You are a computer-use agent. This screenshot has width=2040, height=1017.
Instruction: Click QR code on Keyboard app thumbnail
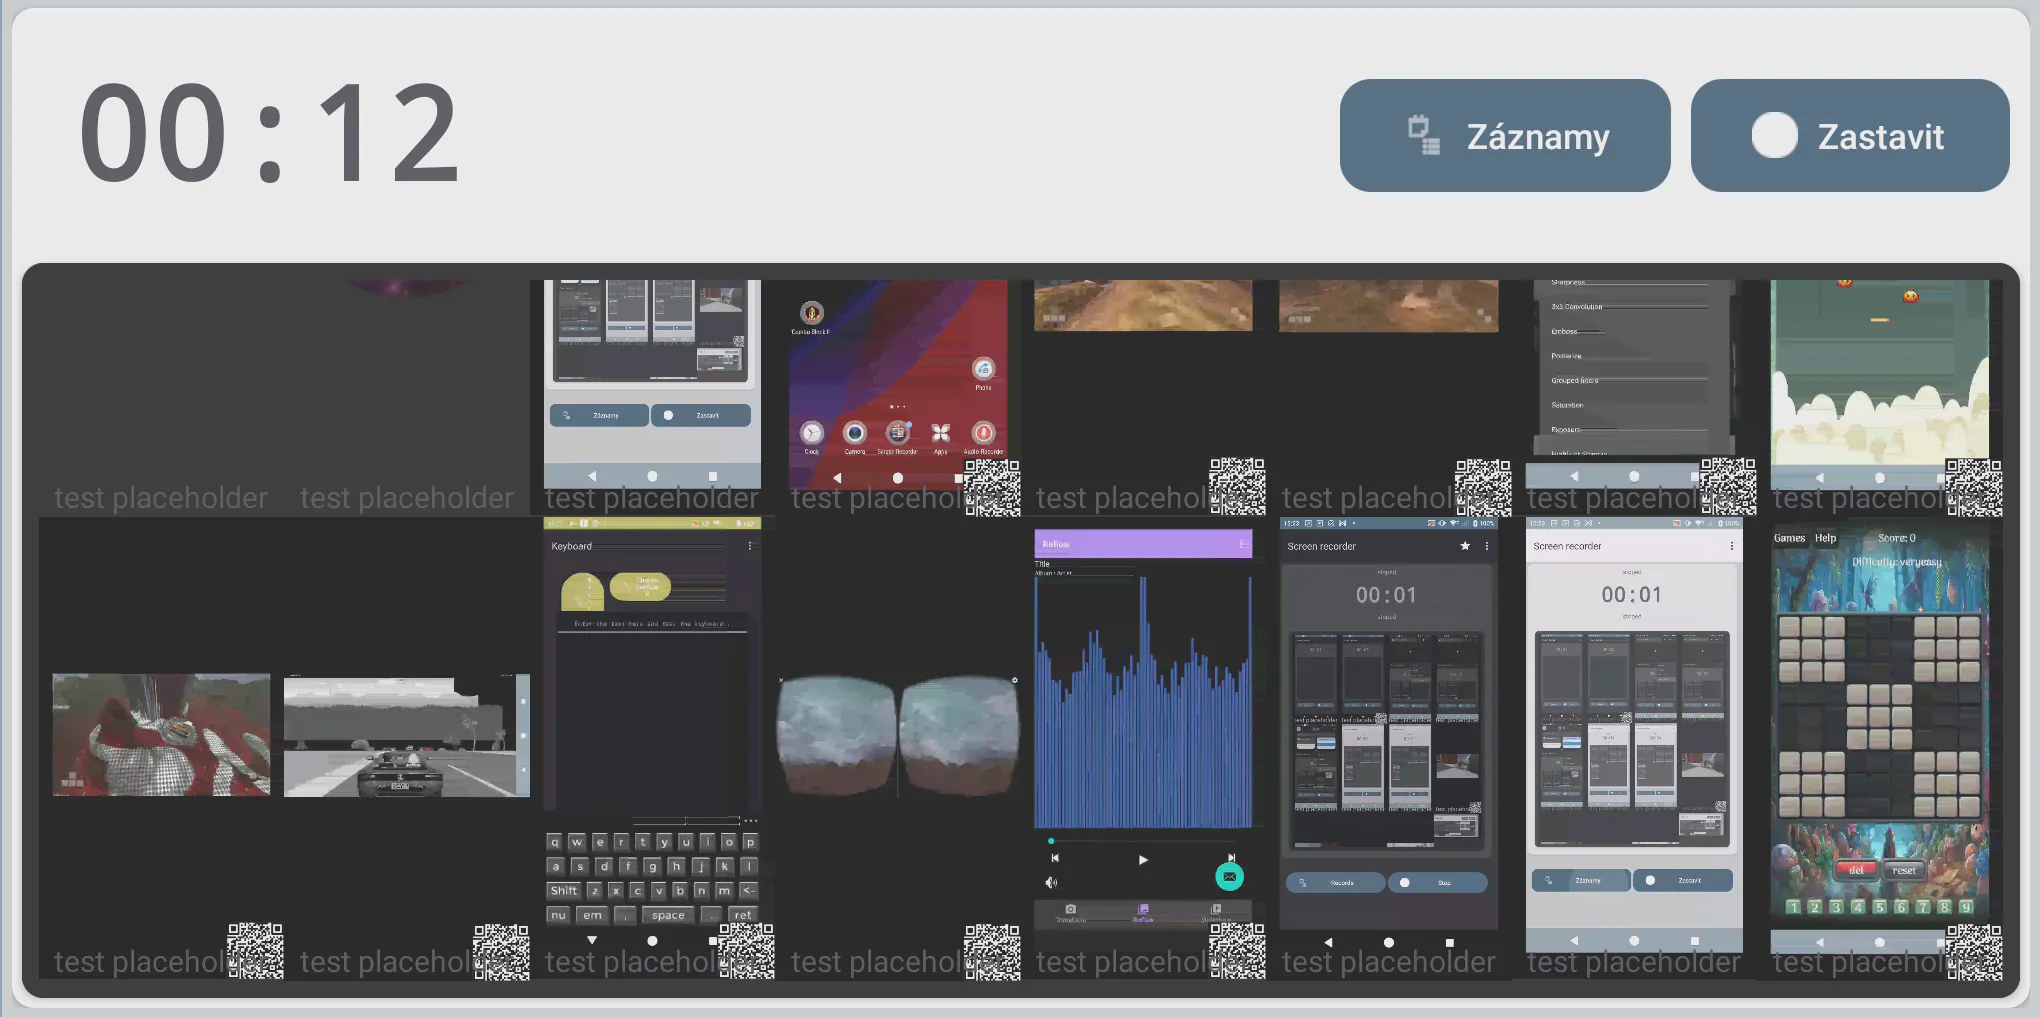[x=747, y=951]
